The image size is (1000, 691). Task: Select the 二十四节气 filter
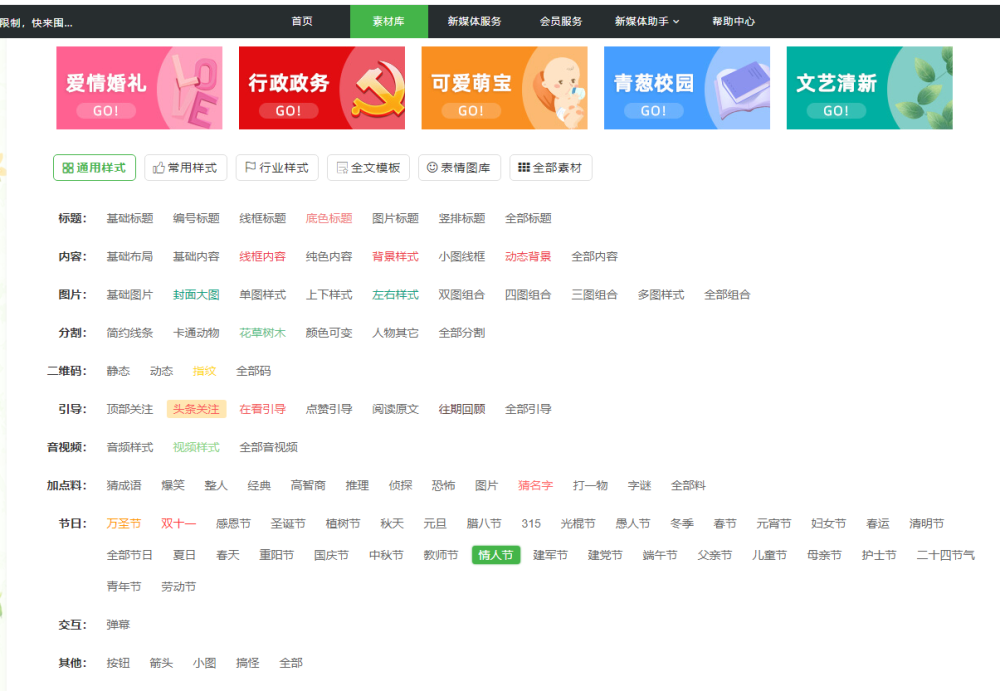[x=945, y=555]
